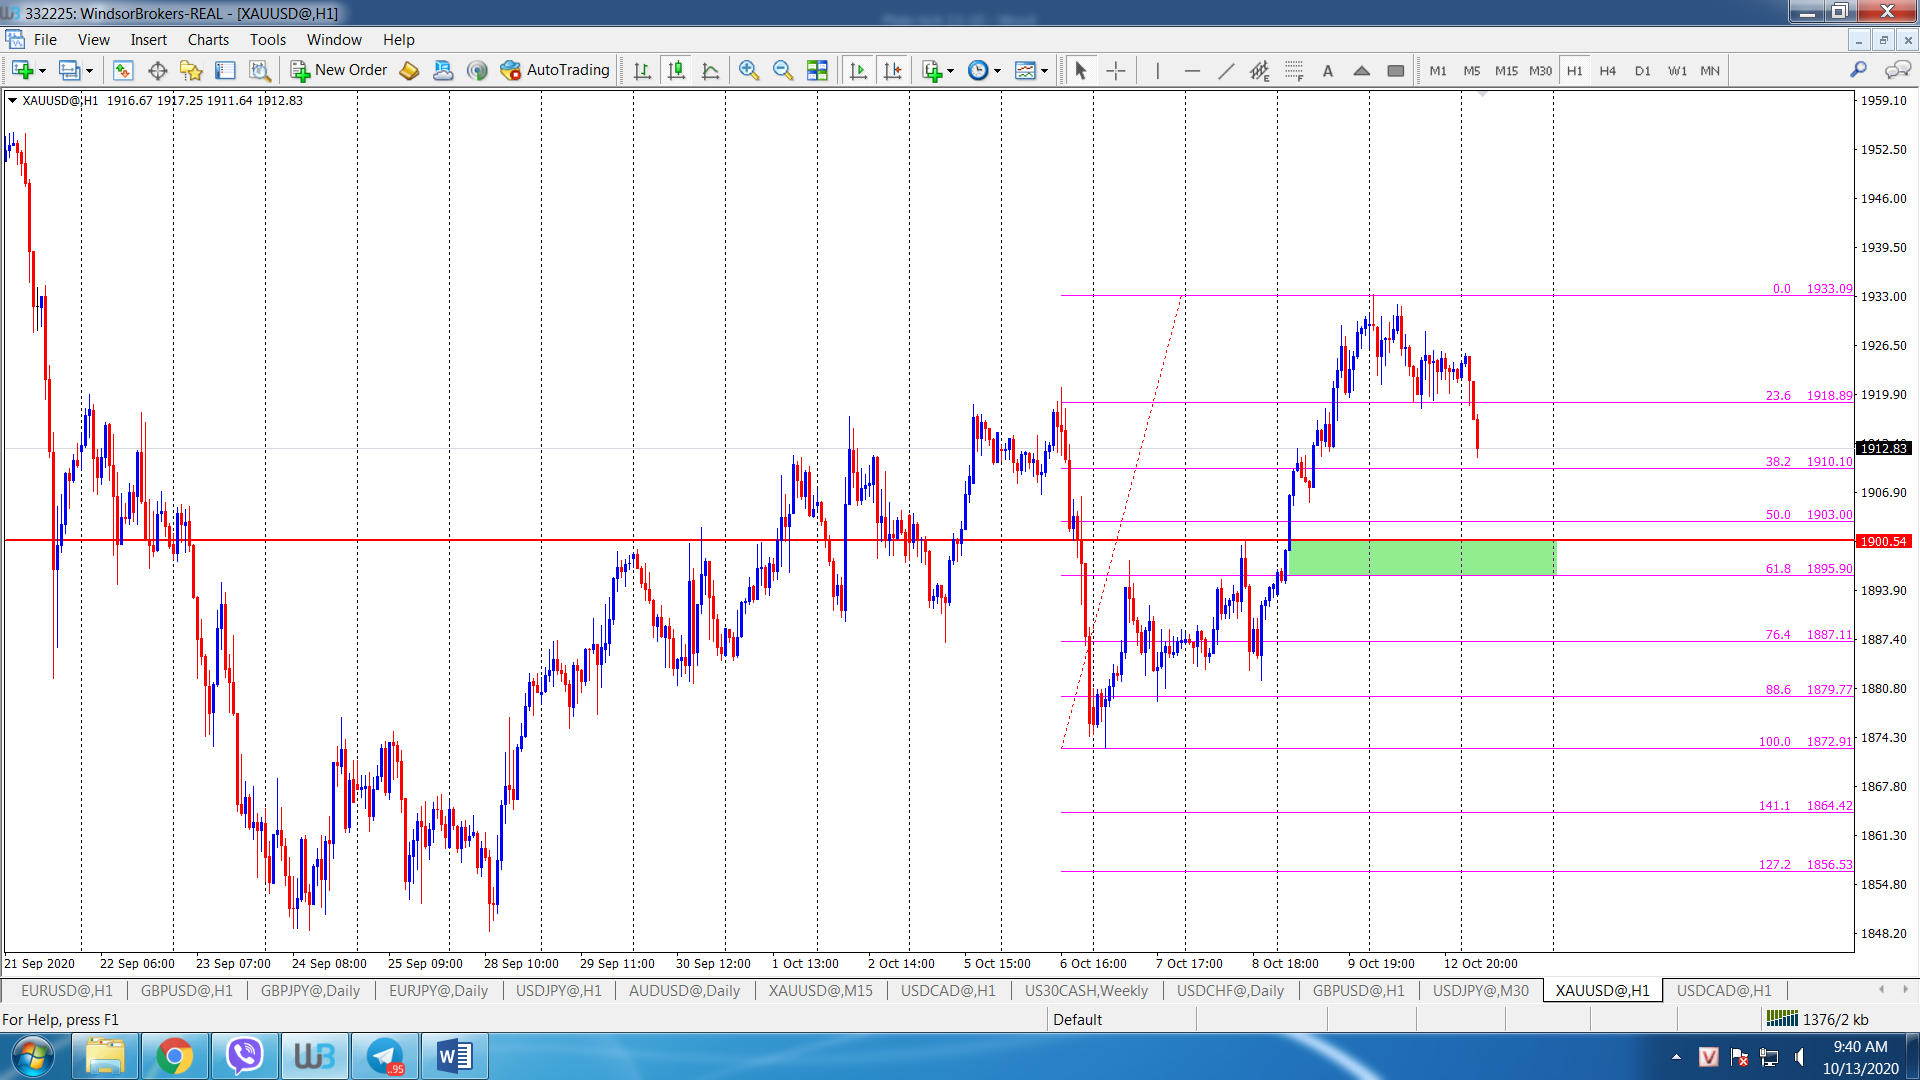Open Google Chrome from the taskbar

click(x=174, y=1056)
